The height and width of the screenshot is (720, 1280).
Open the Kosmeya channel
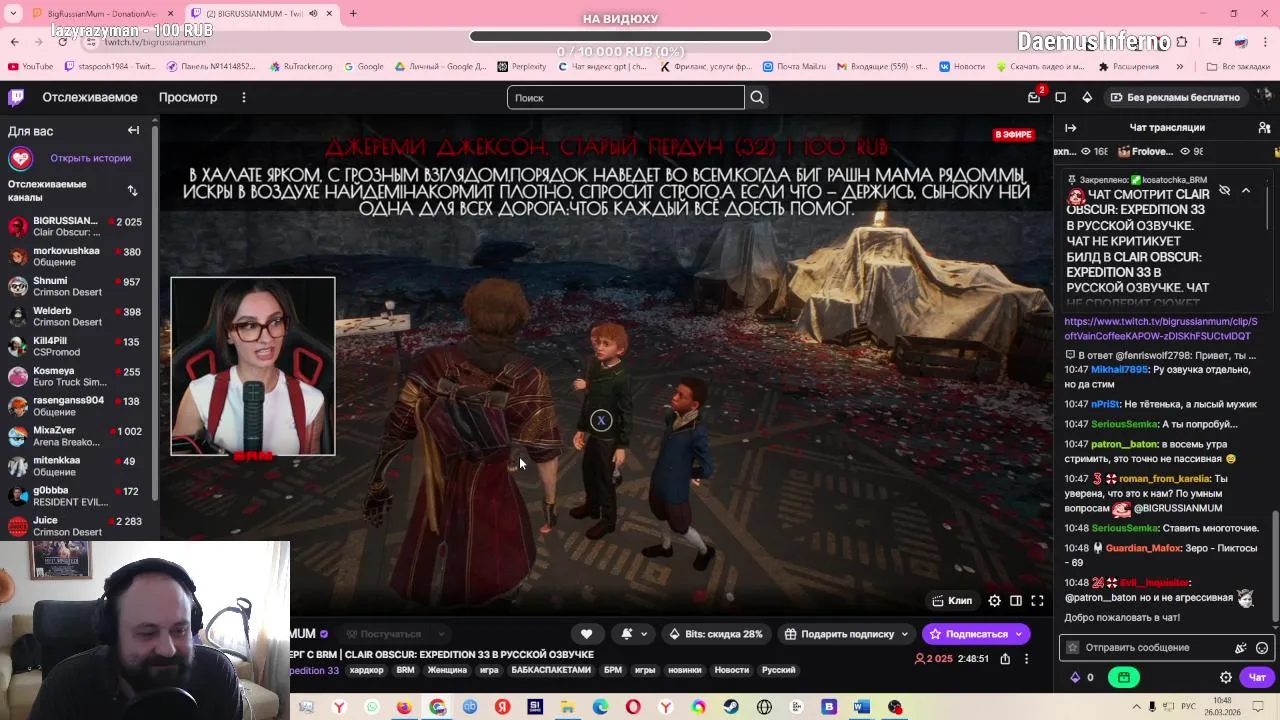click(x=75, y=376)
